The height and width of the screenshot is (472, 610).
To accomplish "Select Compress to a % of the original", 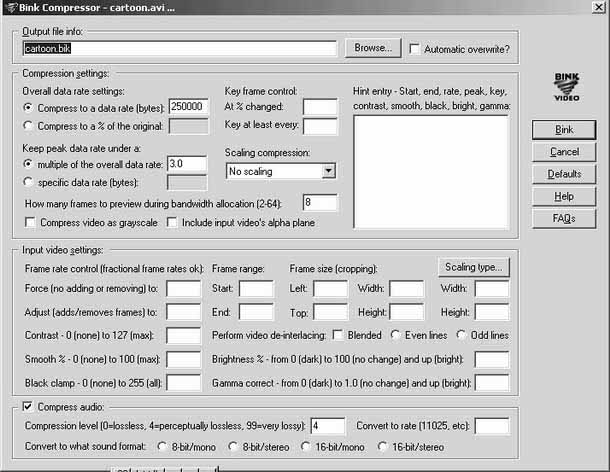I will tap(28, 126).
